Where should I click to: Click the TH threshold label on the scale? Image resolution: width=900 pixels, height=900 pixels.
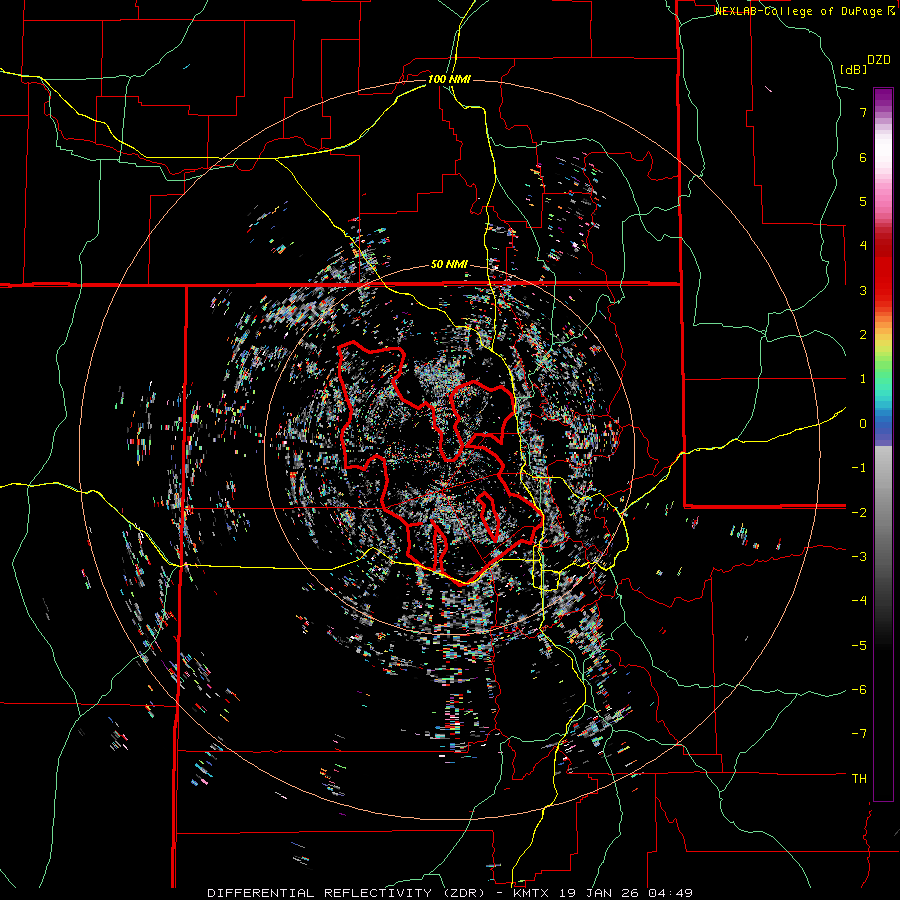(859, 779)
